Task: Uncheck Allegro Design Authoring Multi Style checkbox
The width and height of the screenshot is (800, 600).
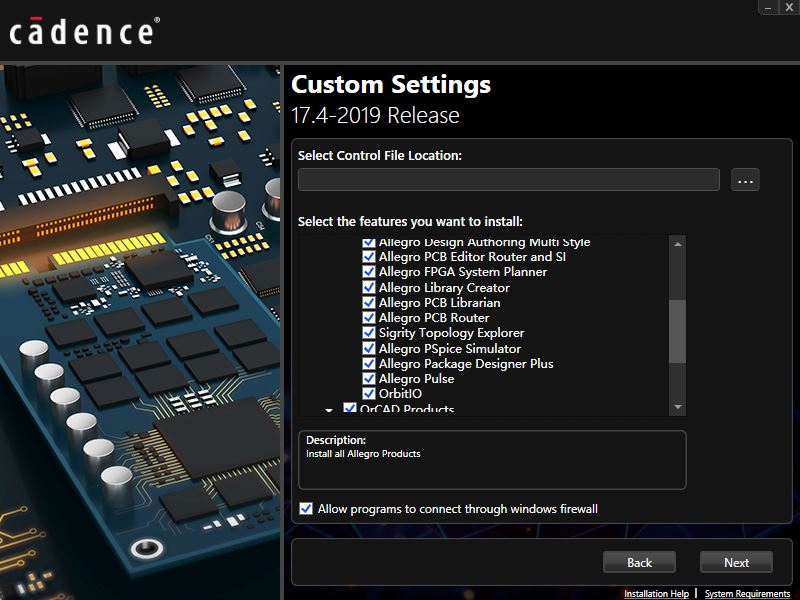Action: (x=369, y=242)
